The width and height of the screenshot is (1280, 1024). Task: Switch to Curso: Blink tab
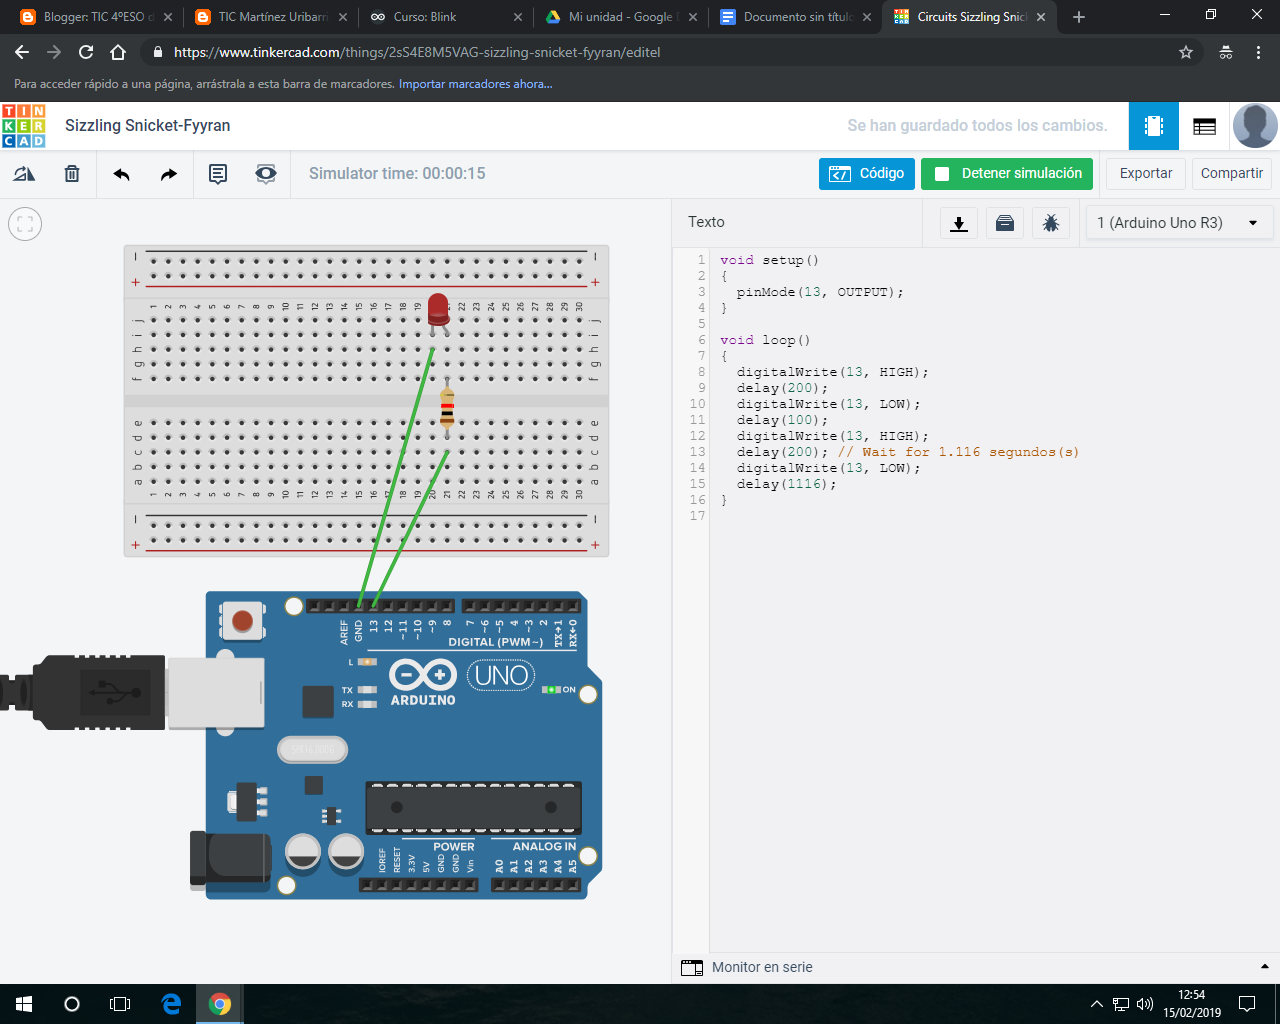pyautogui.click(x=445, y=17)
